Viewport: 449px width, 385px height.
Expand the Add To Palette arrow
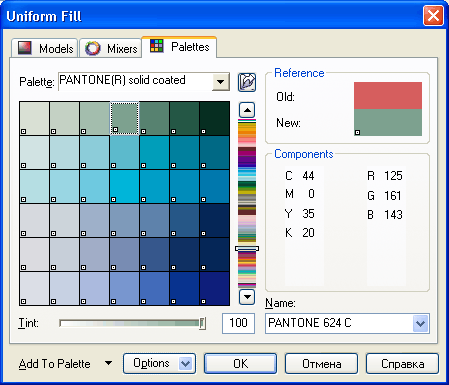(108, 363)
